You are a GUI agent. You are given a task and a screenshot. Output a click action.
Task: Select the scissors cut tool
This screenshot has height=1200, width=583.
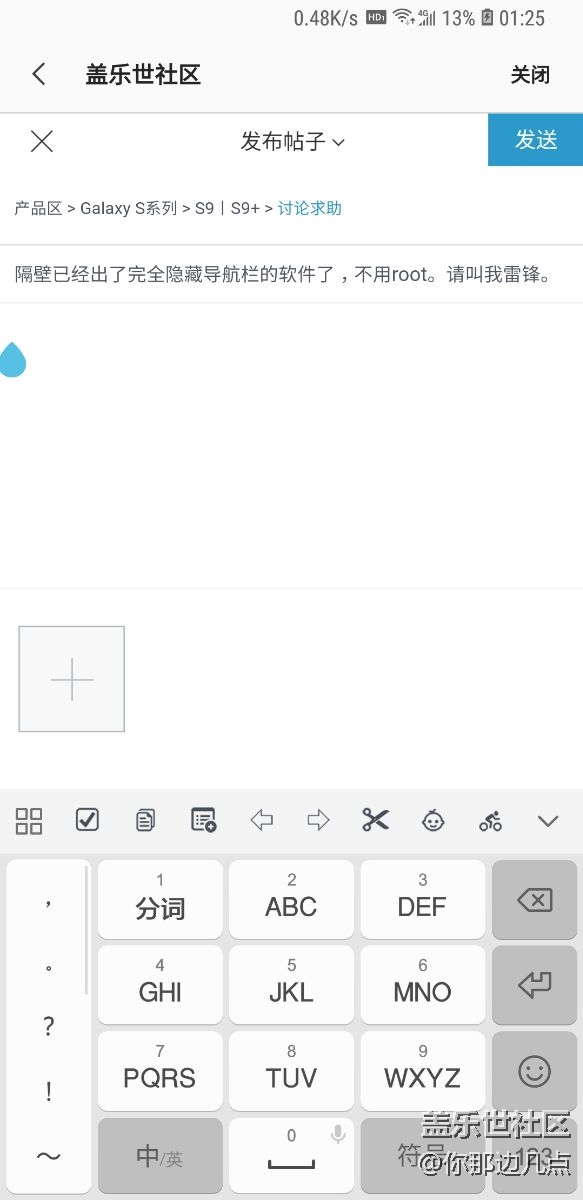click(375, 821)
